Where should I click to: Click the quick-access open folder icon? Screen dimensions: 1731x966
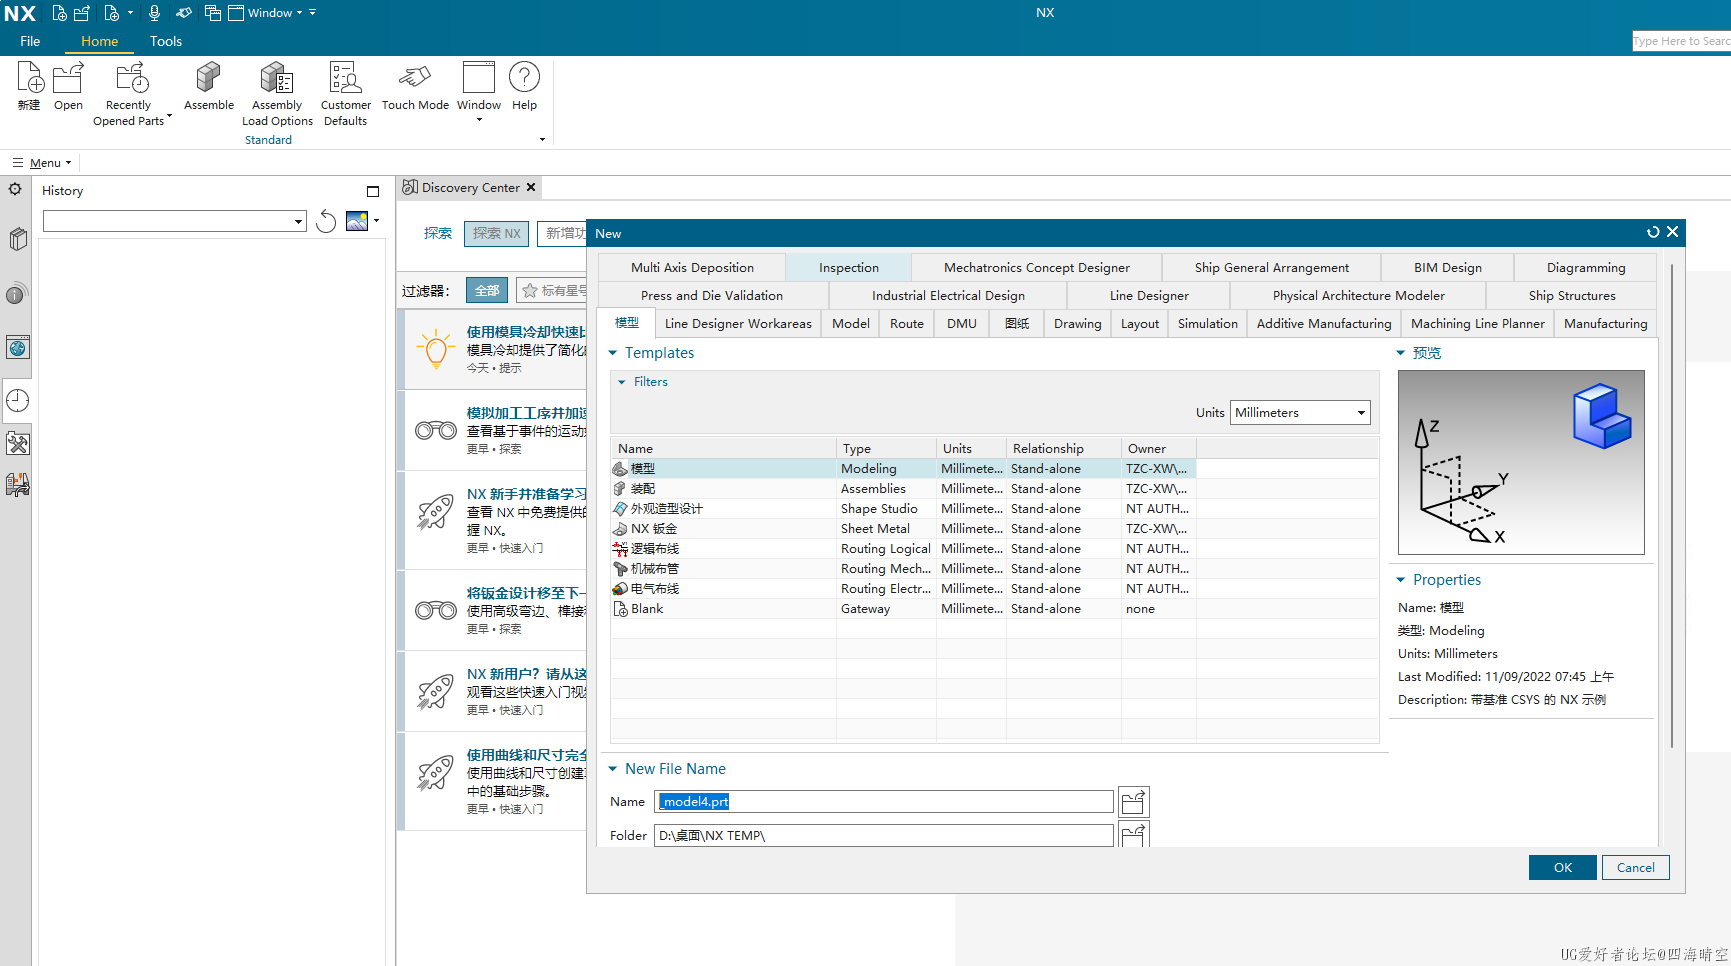(82, 13)
